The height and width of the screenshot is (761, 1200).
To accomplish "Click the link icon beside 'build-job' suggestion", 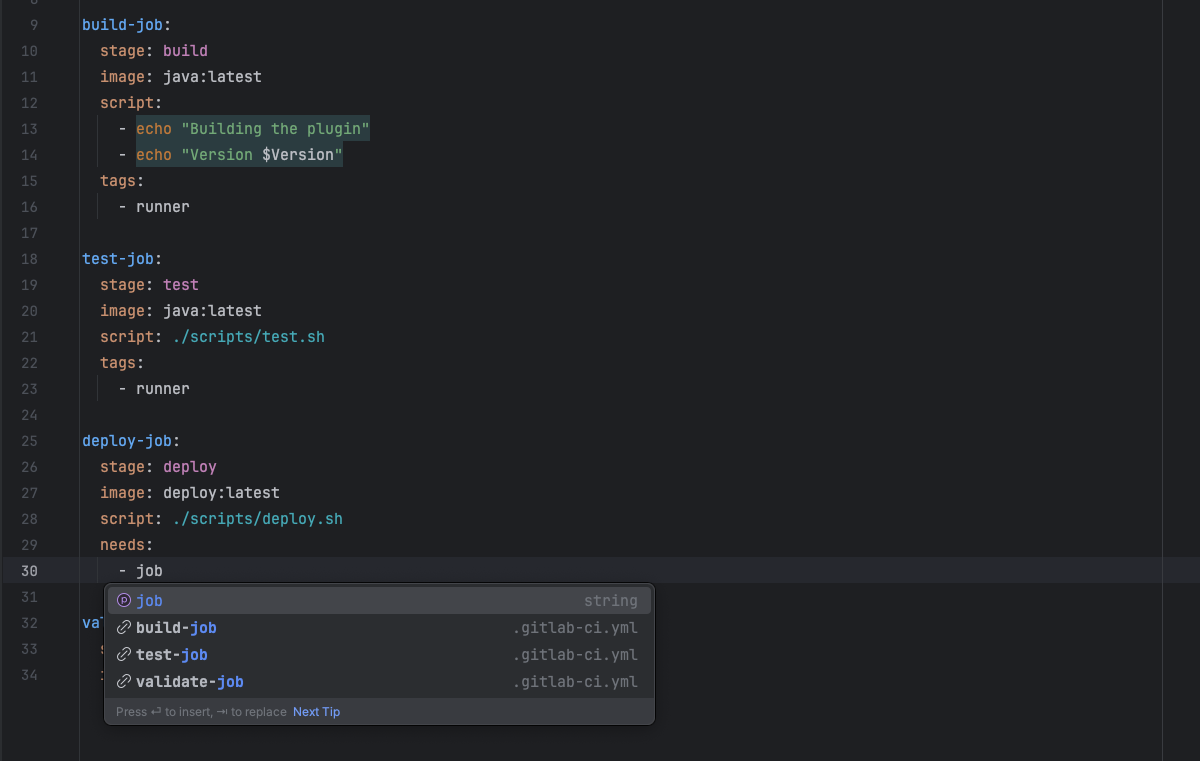I will pyautogui.click(x=124, y=628).
